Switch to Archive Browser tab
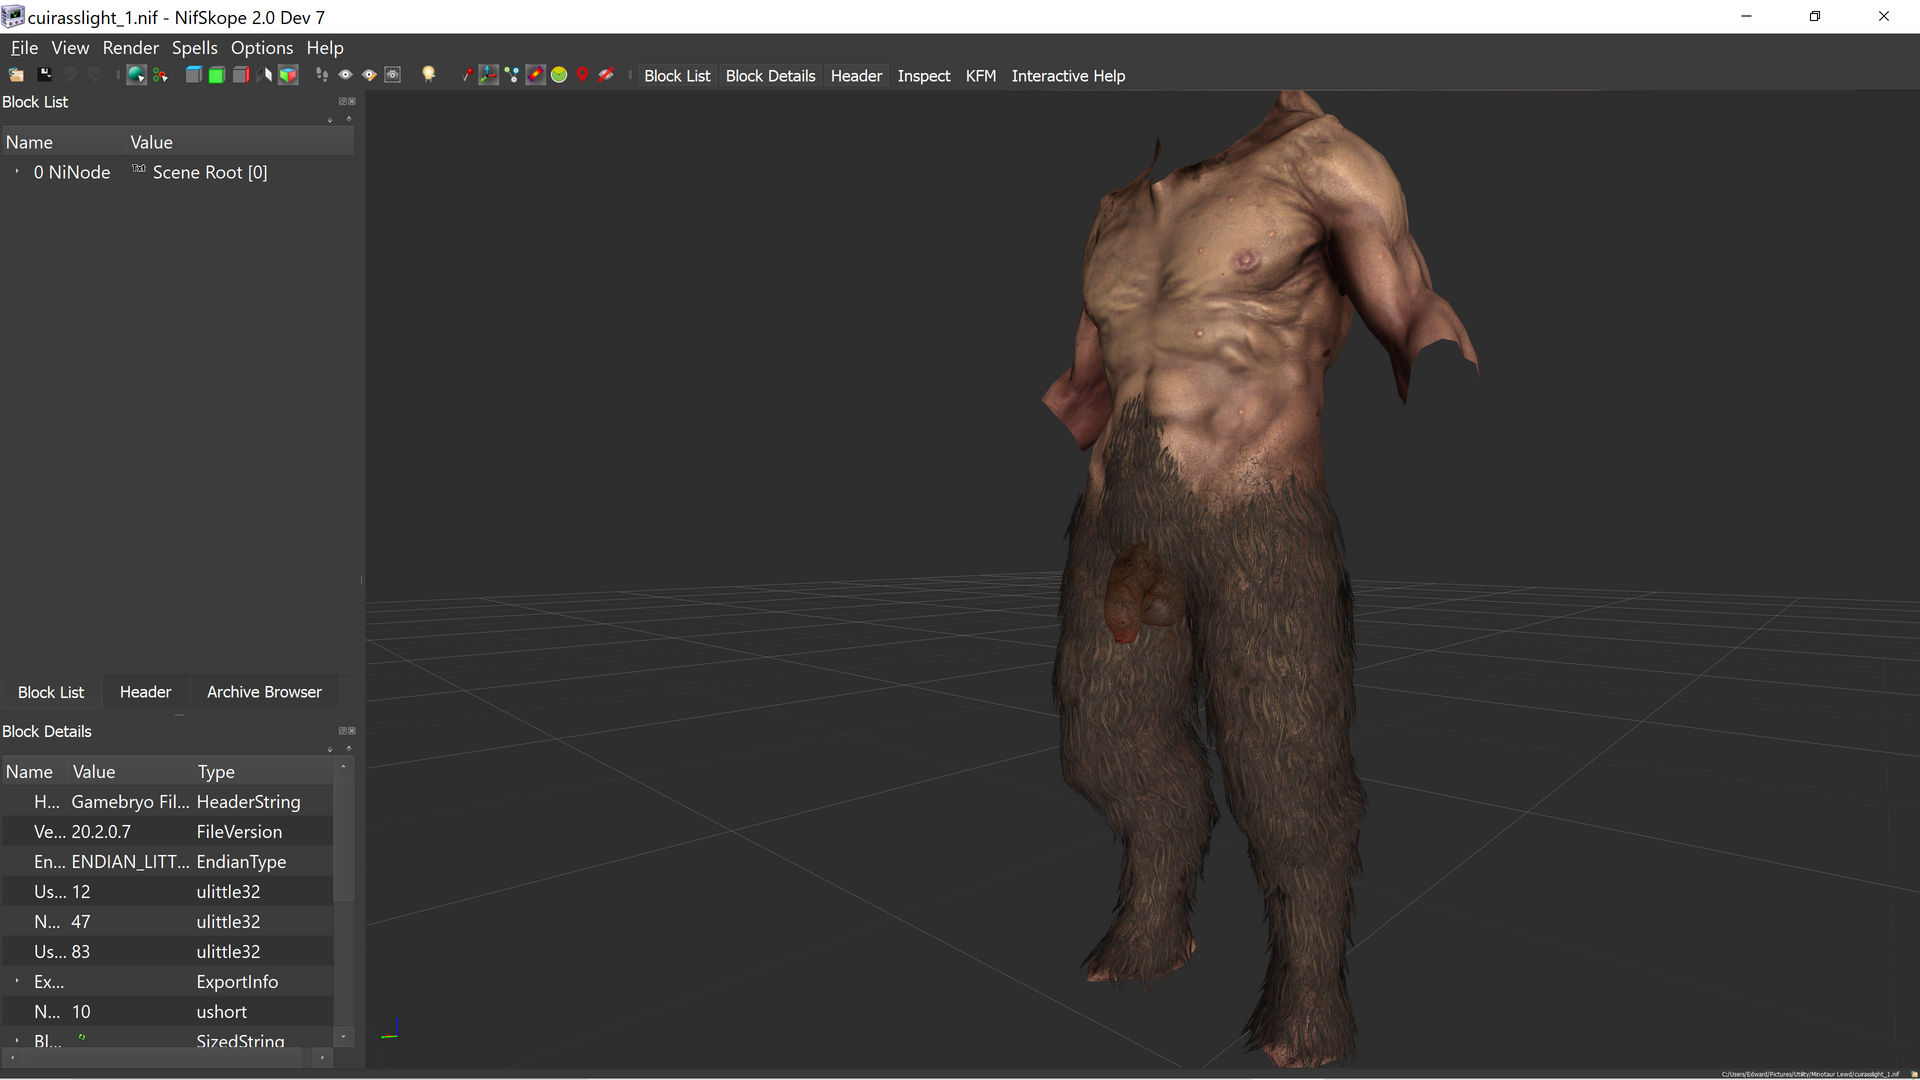 264,692
